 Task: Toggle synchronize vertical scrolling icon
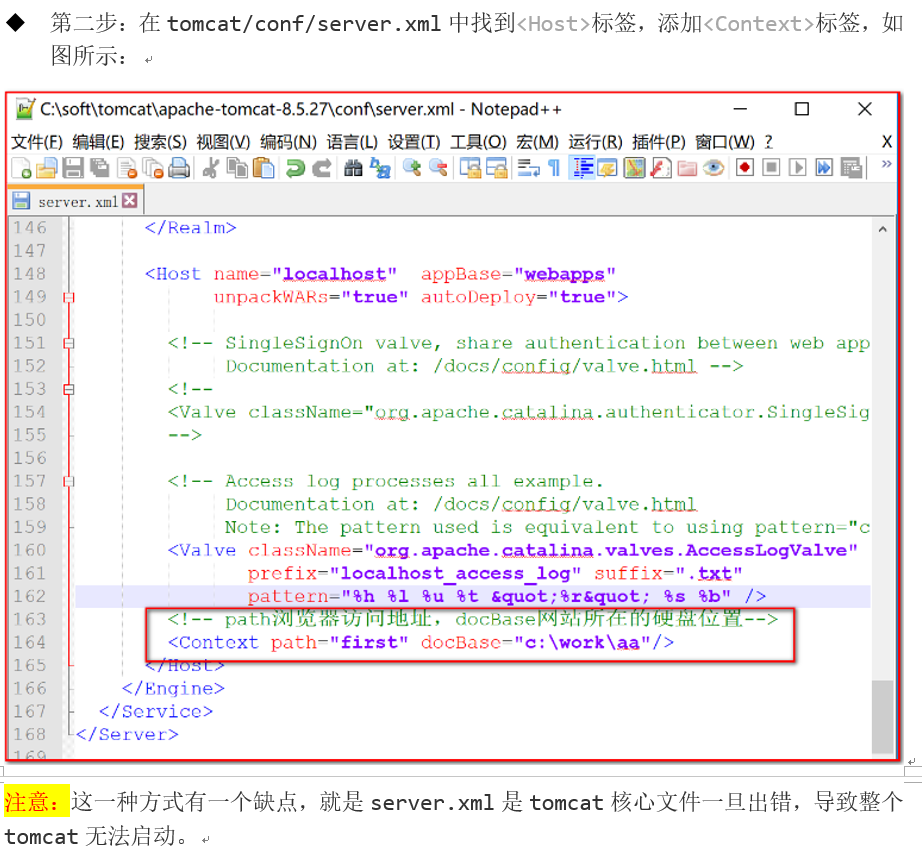point(470,168)
